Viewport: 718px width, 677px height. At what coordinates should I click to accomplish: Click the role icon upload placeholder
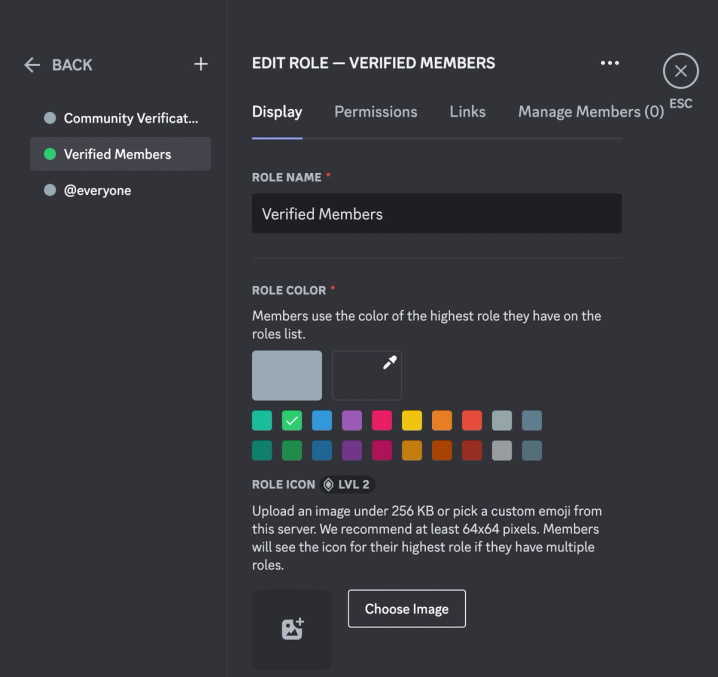(x=292, y=629)
